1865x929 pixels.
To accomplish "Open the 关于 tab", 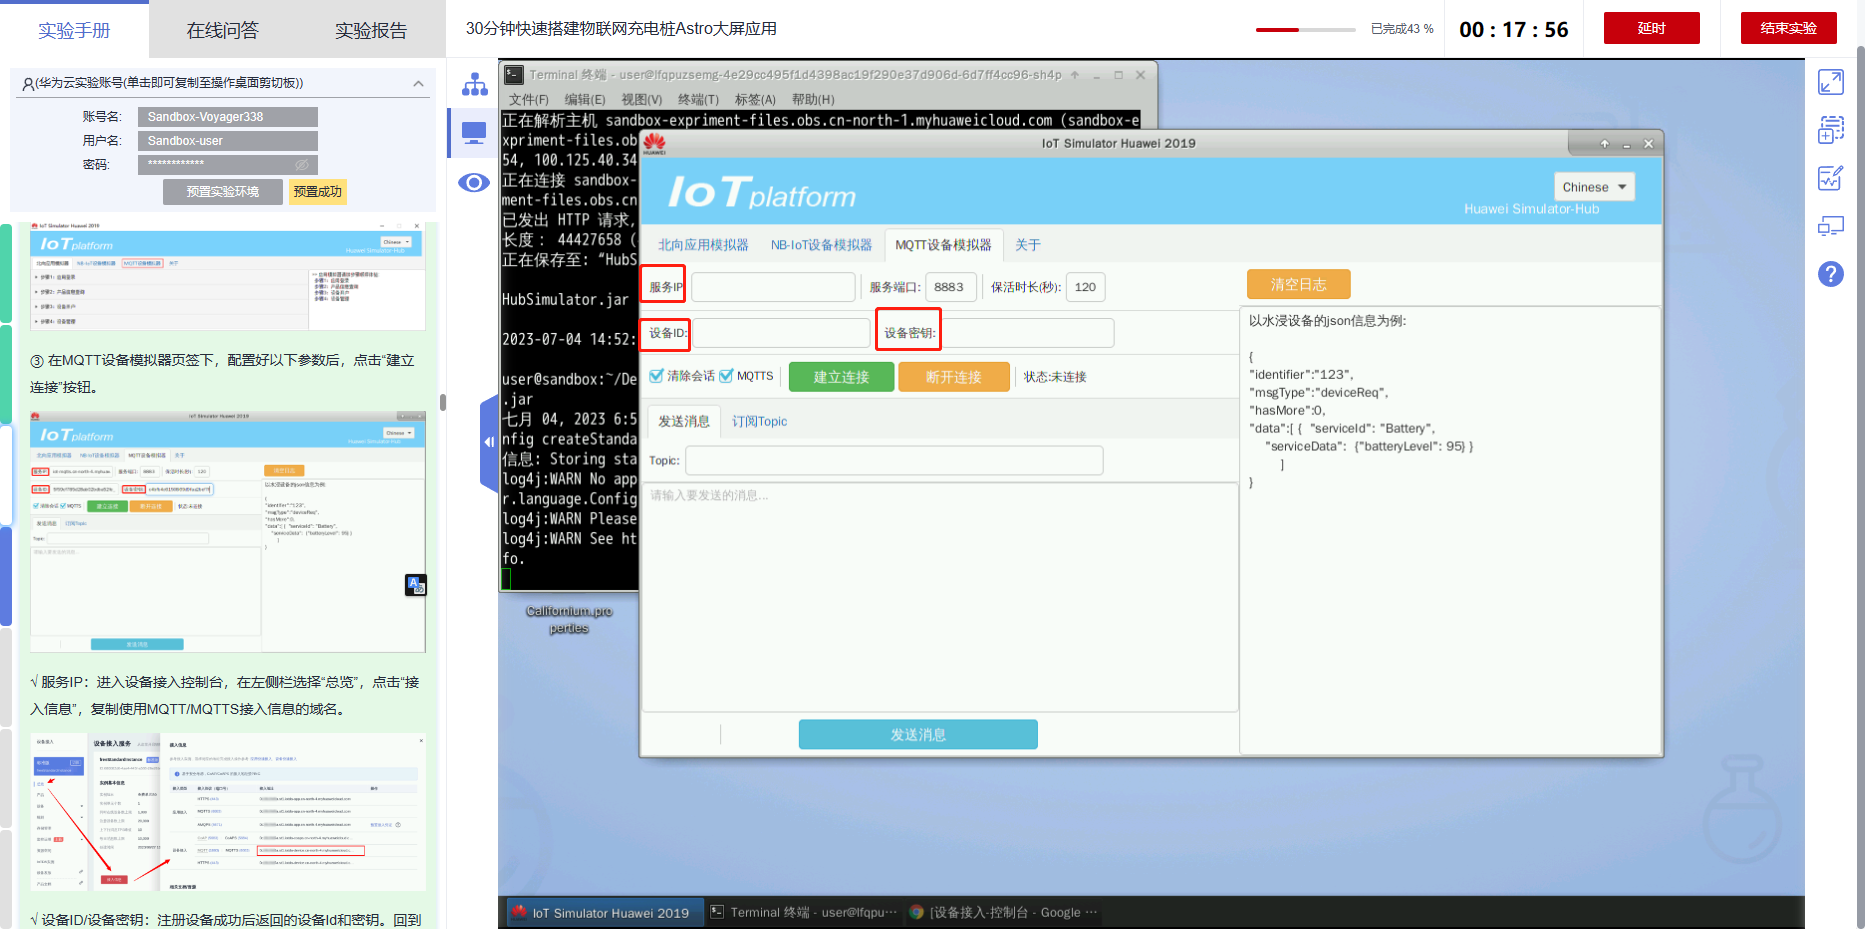I will [1028, 245].
